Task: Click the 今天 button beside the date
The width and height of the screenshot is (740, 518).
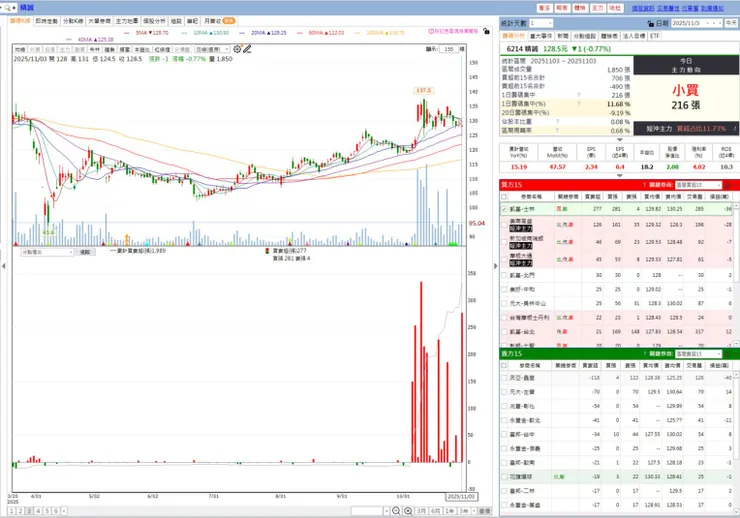Action: point(732,23)
